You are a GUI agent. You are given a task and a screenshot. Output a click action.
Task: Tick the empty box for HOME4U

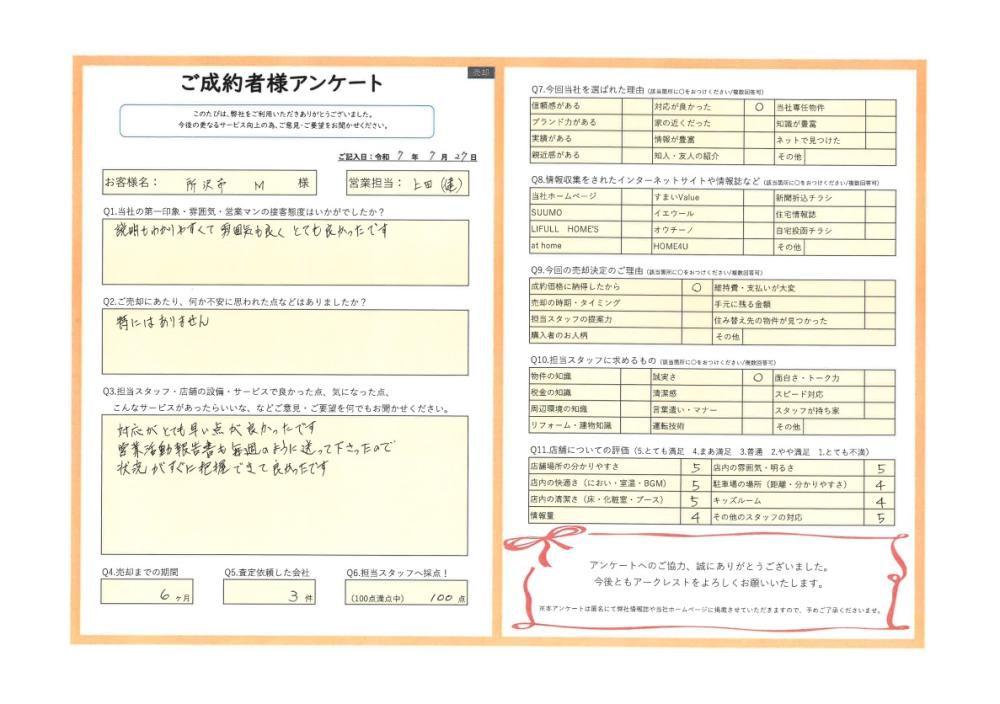758,246
